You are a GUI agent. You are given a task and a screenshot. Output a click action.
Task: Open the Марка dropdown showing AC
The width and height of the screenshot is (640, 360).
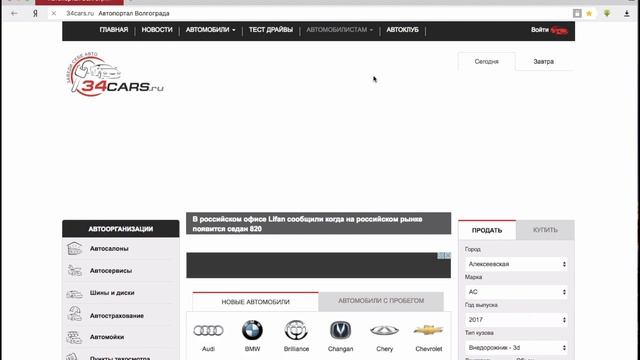pyautogui.click(x=516, y=292)
